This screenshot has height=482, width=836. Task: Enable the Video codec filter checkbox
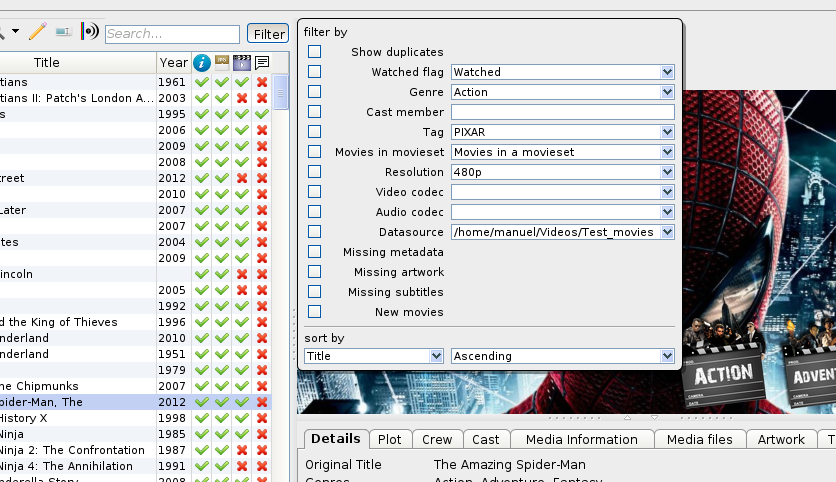click(315, 191)
